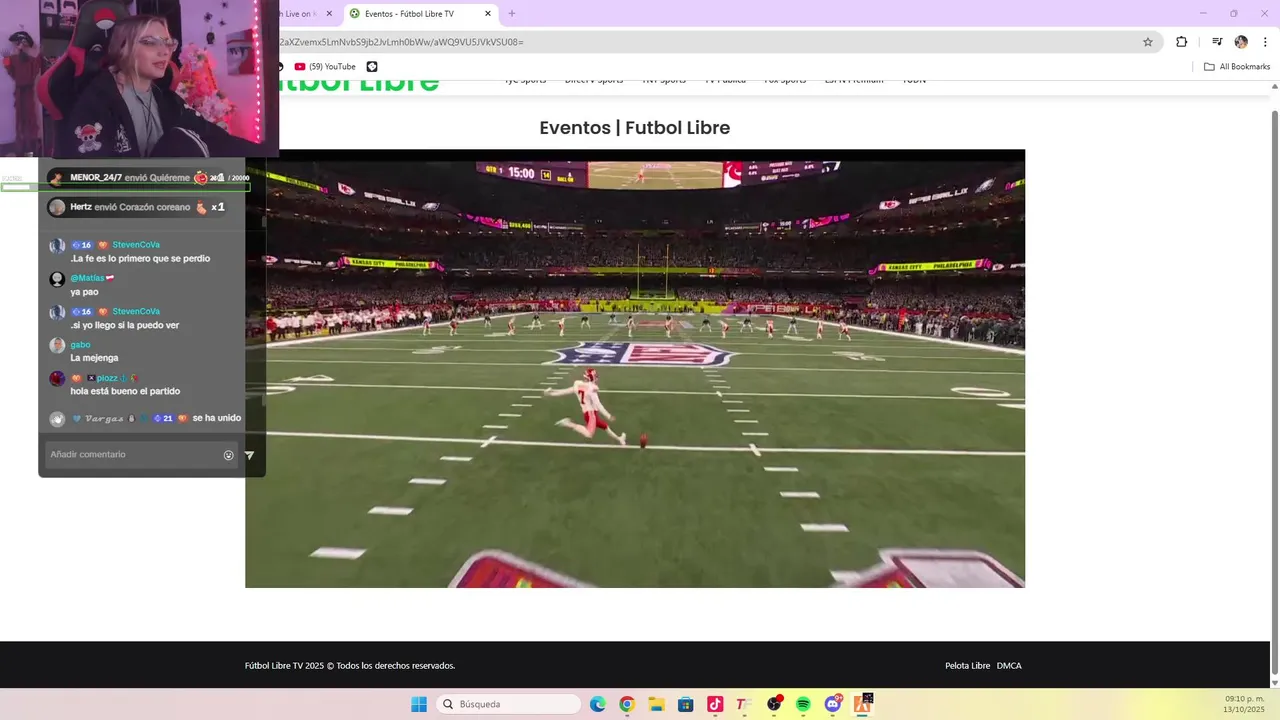Viewport: 1280px width, 720px height.
Task: Open Spotify from the taskbar
Action: pos(803,704)
